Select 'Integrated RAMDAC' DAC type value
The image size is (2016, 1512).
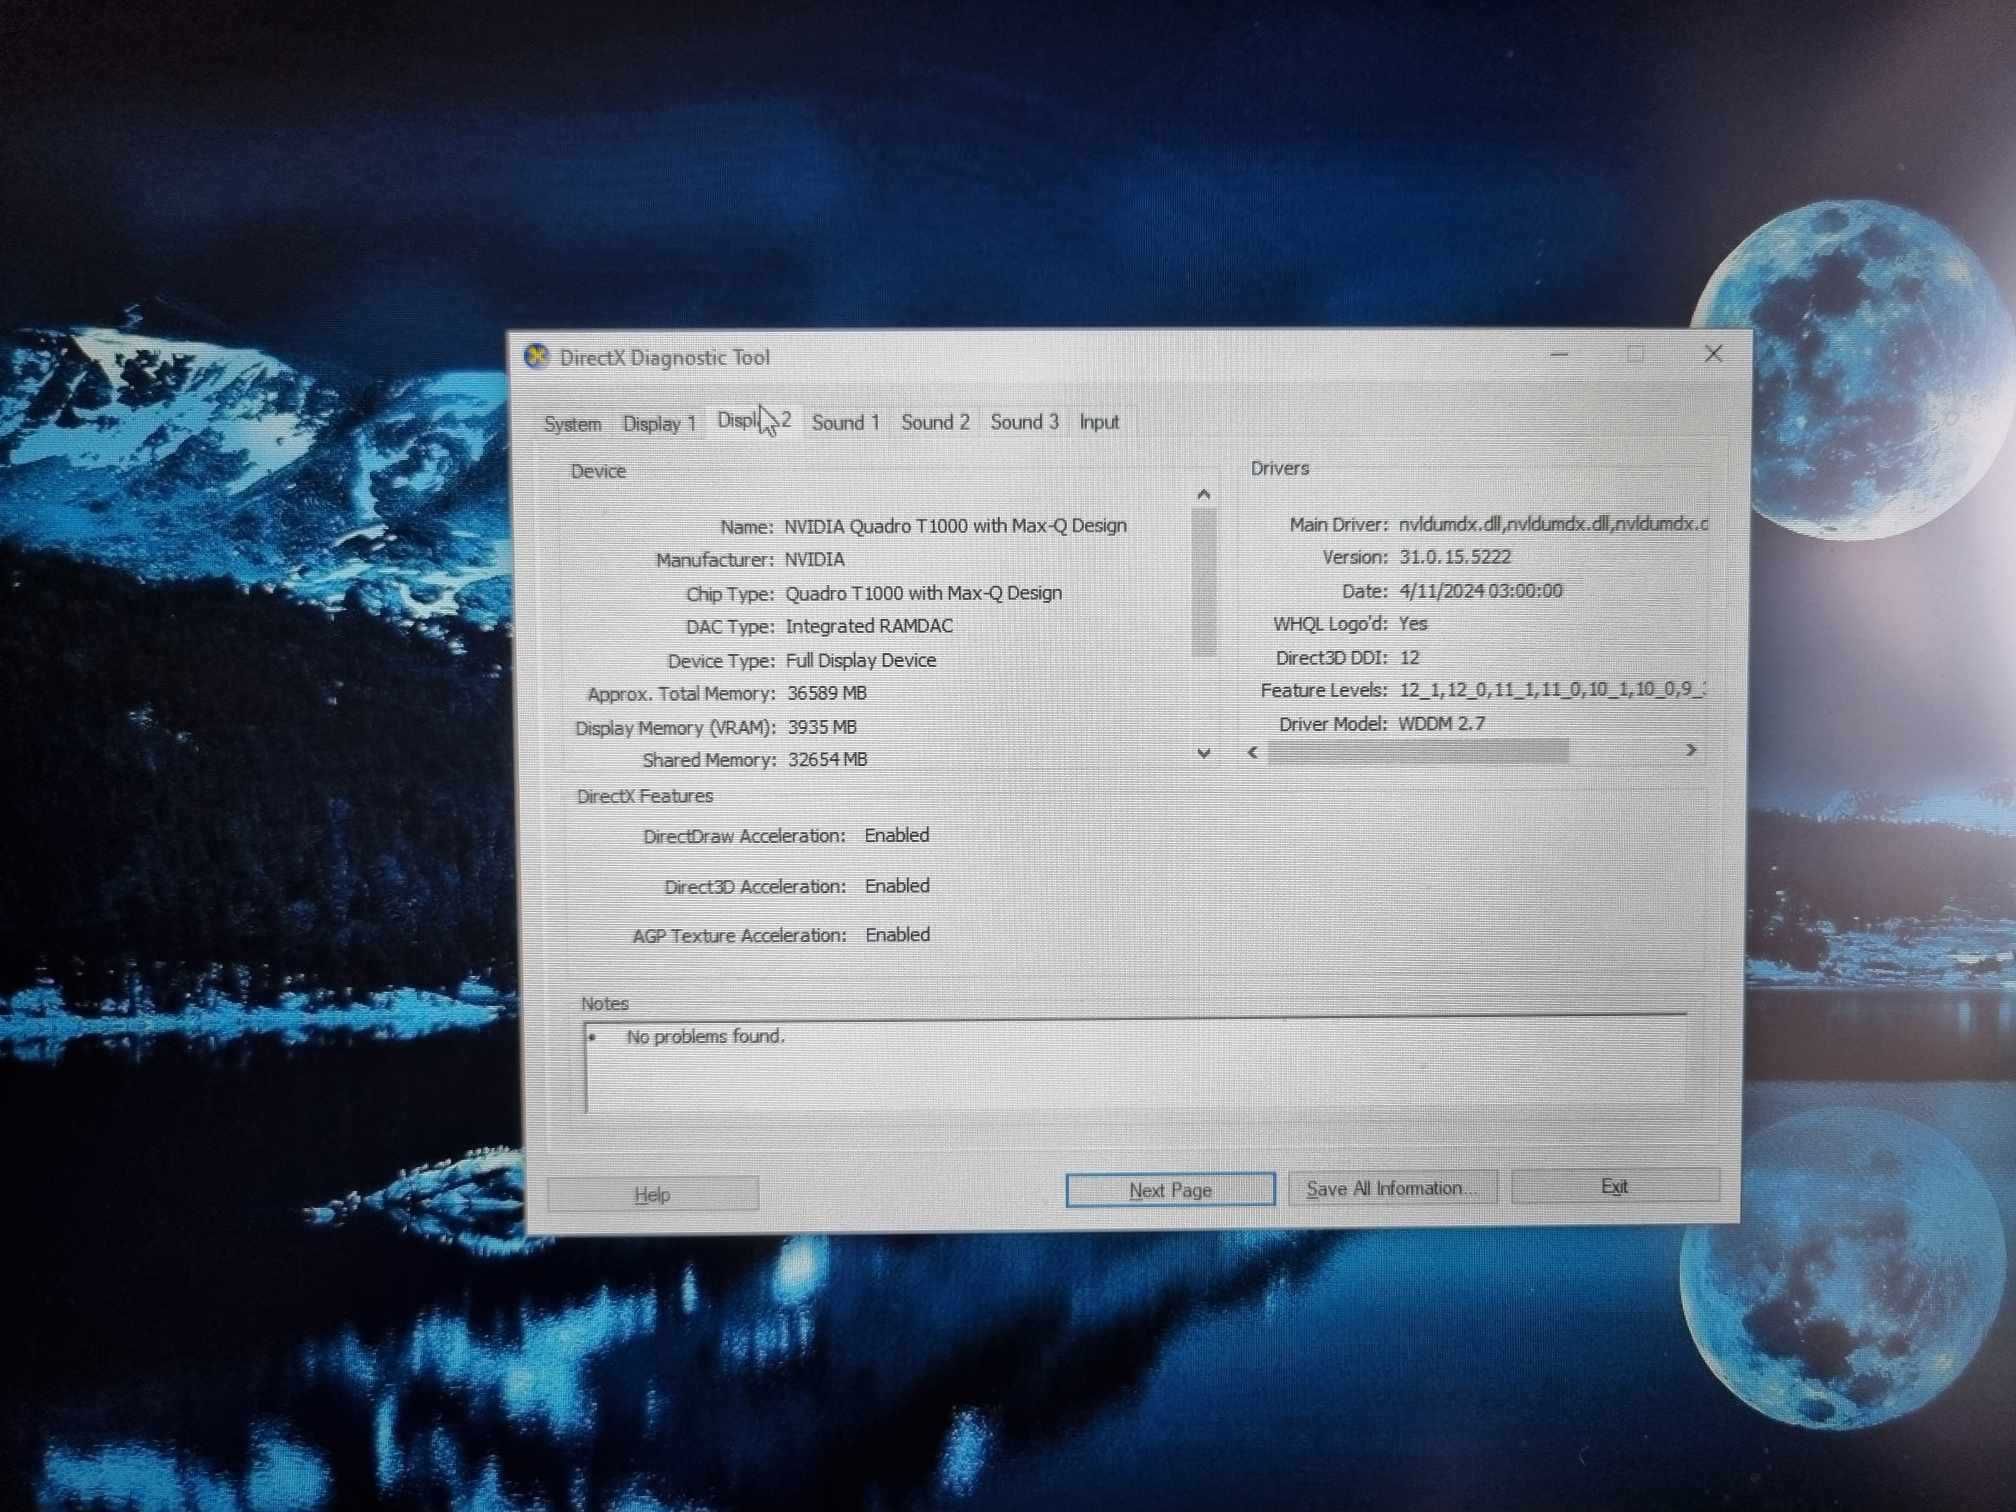(869, 626)
